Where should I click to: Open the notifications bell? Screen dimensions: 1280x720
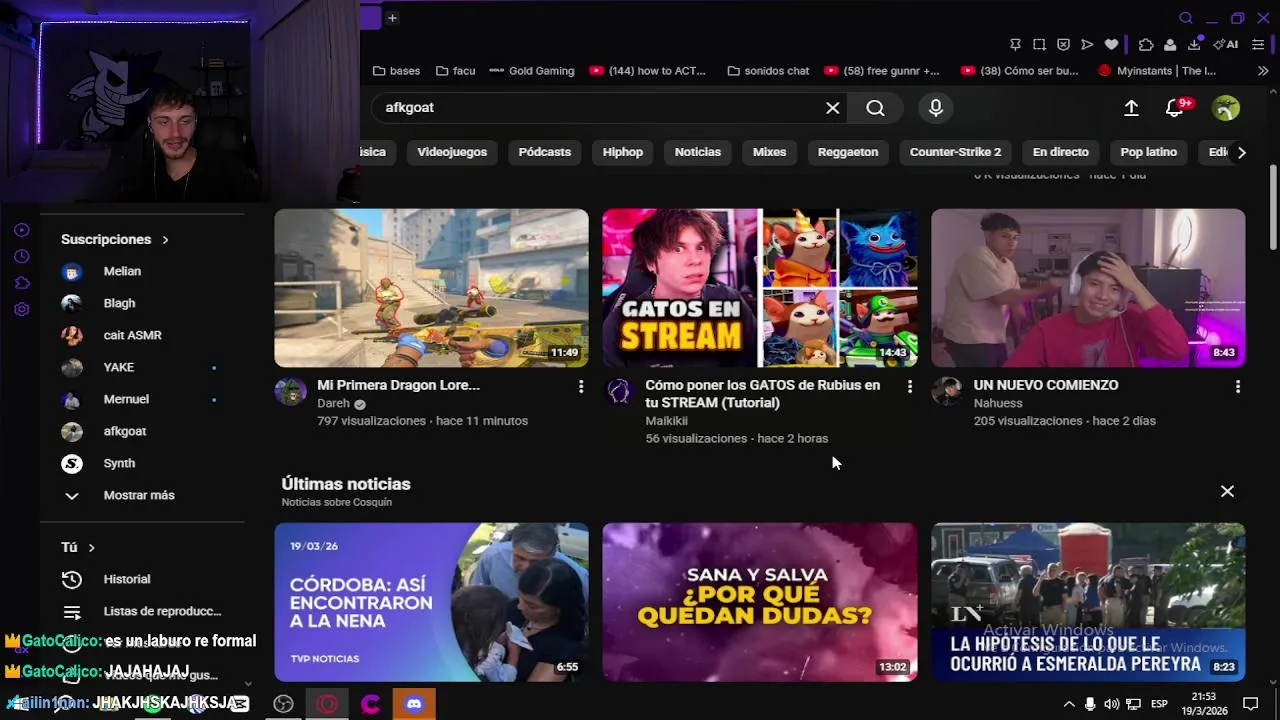click(x=1176, y=108)
